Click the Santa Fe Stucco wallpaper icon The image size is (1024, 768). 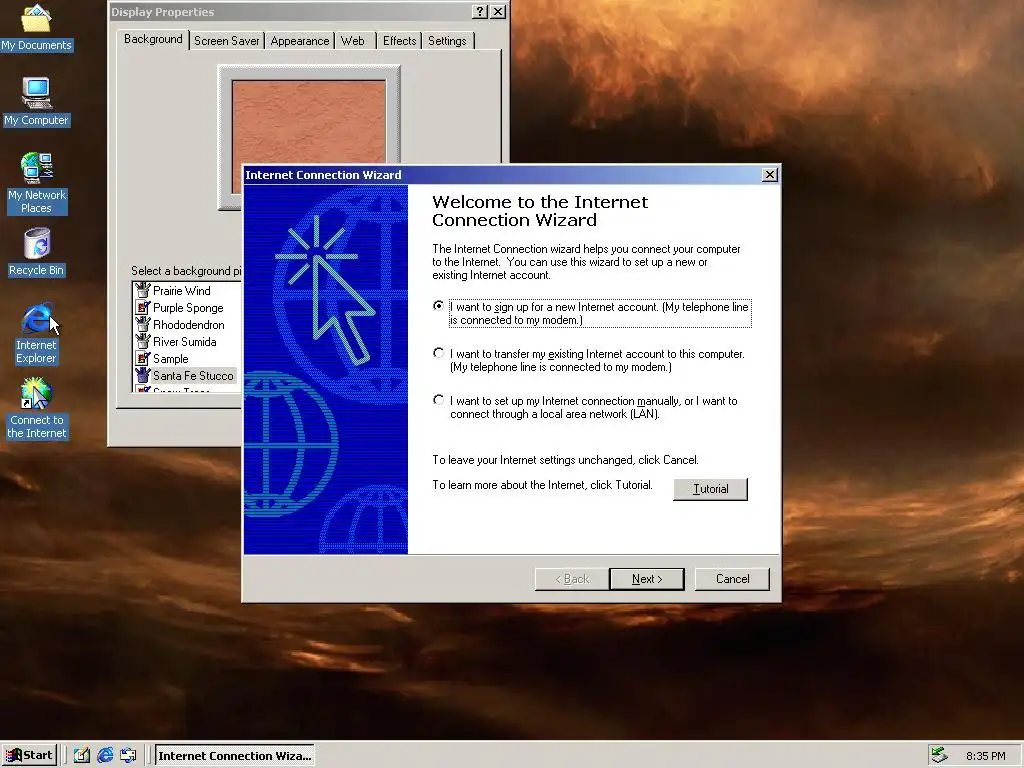142,376
